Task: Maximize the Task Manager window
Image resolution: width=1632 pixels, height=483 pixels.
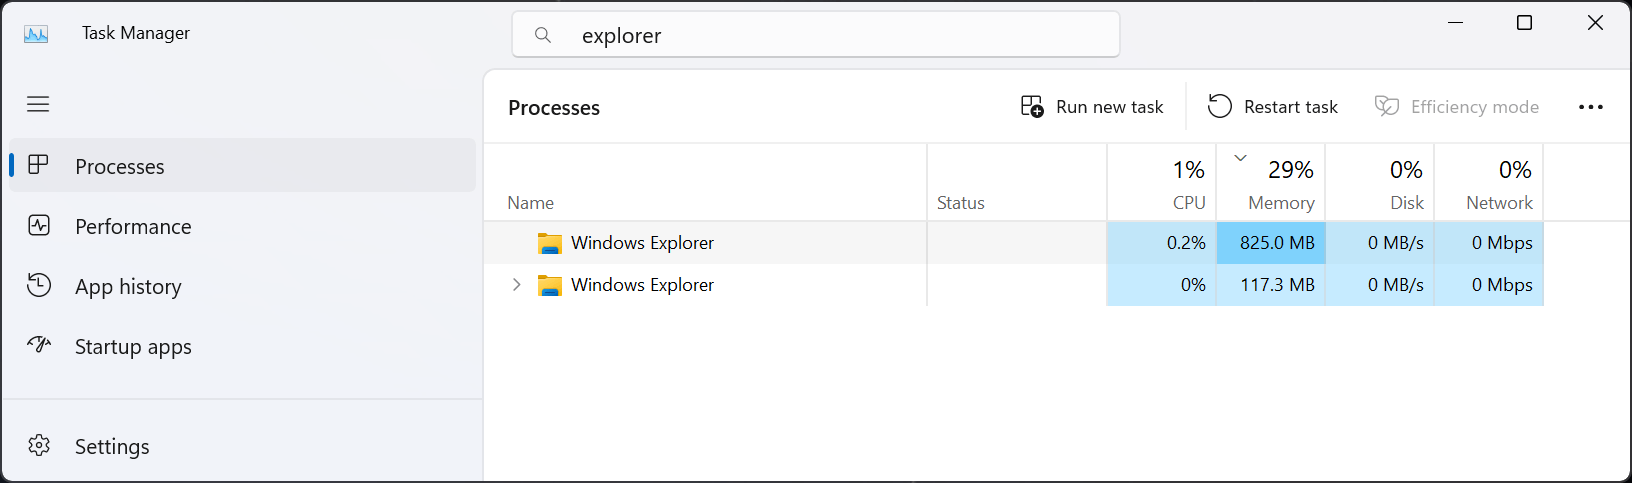Action: click(x=1524, y=23)
